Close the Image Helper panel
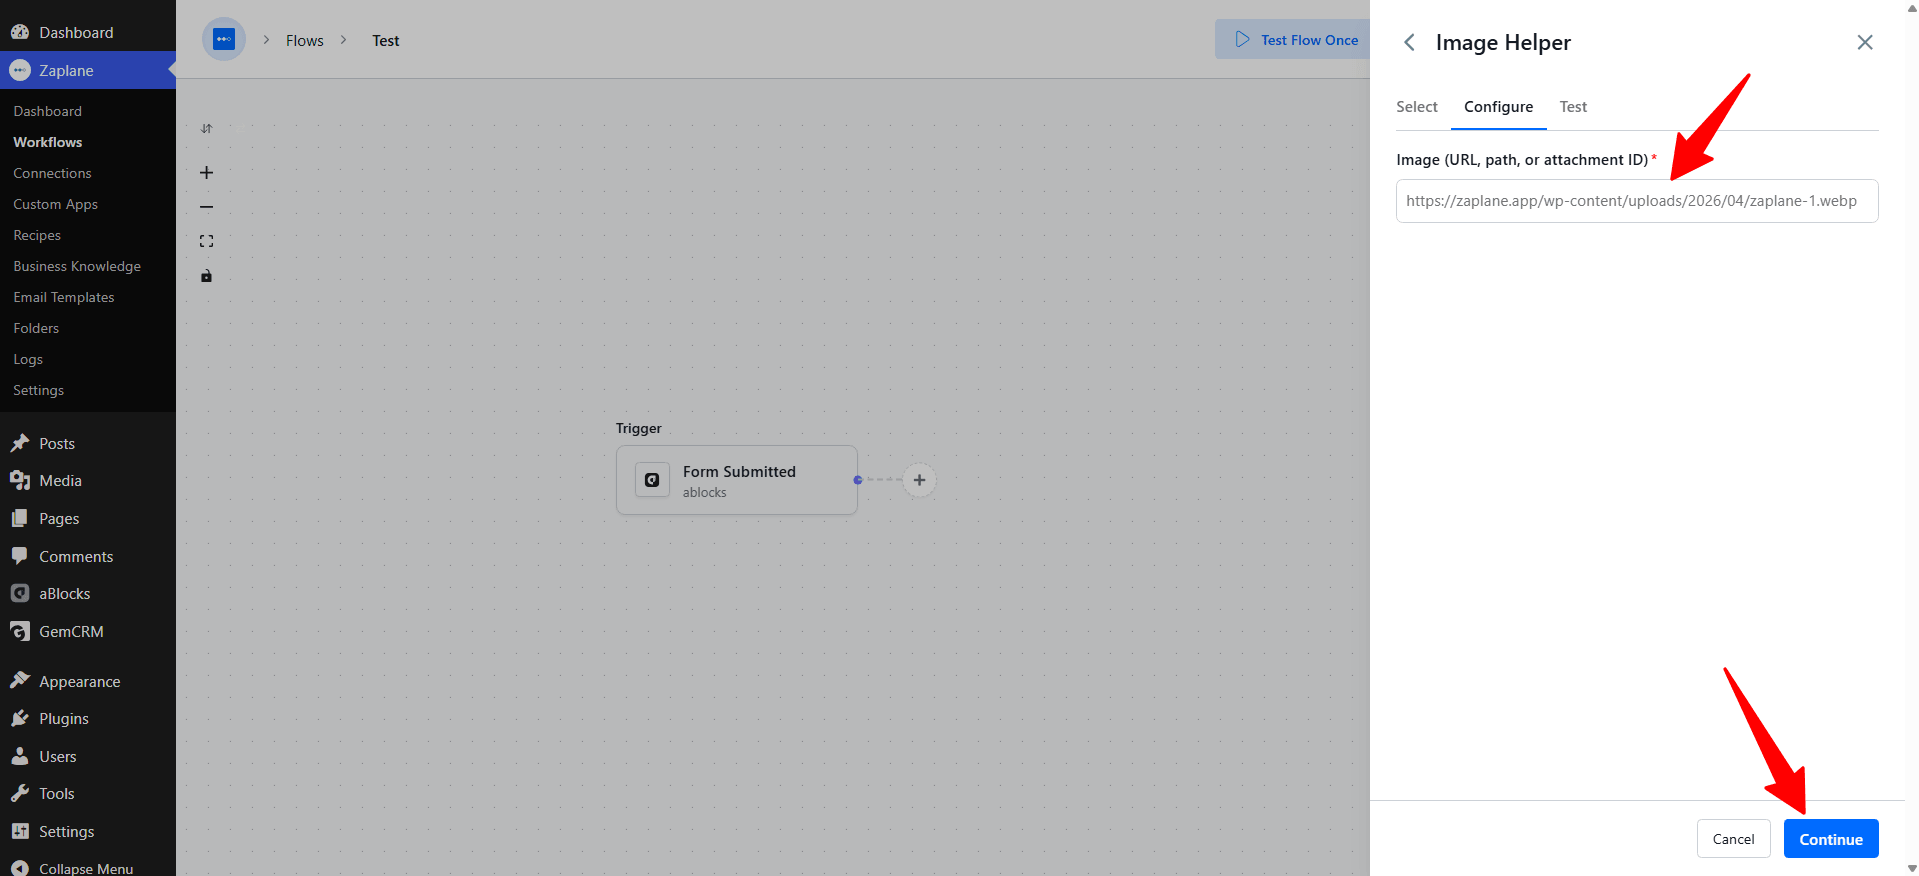The height and width of the screenshot is (876, 1919). tap(1865, 42)
